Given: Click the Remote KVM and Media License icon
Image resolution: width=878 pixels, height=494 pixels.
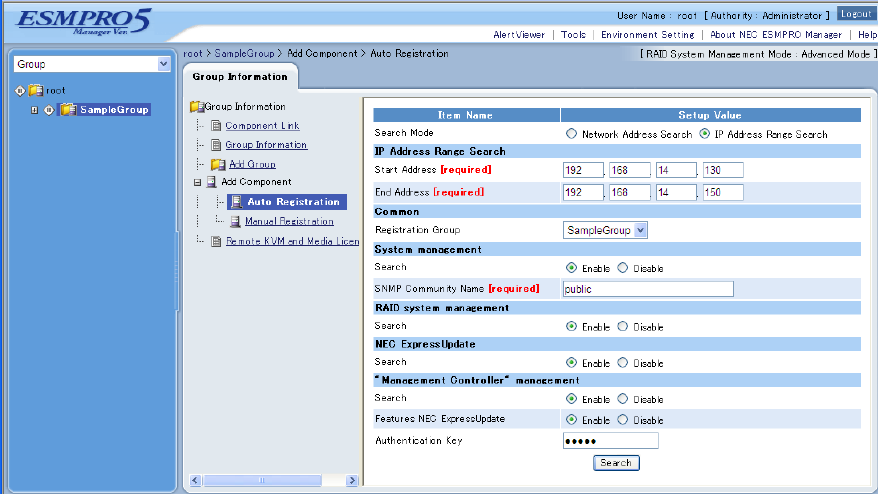Looking at the screenshot, I should [216, 241].
